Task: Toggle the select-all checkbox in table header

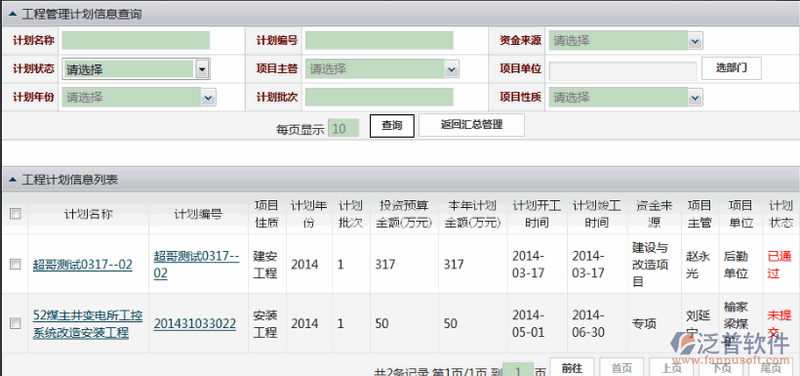Action: [x=15, y=214]
